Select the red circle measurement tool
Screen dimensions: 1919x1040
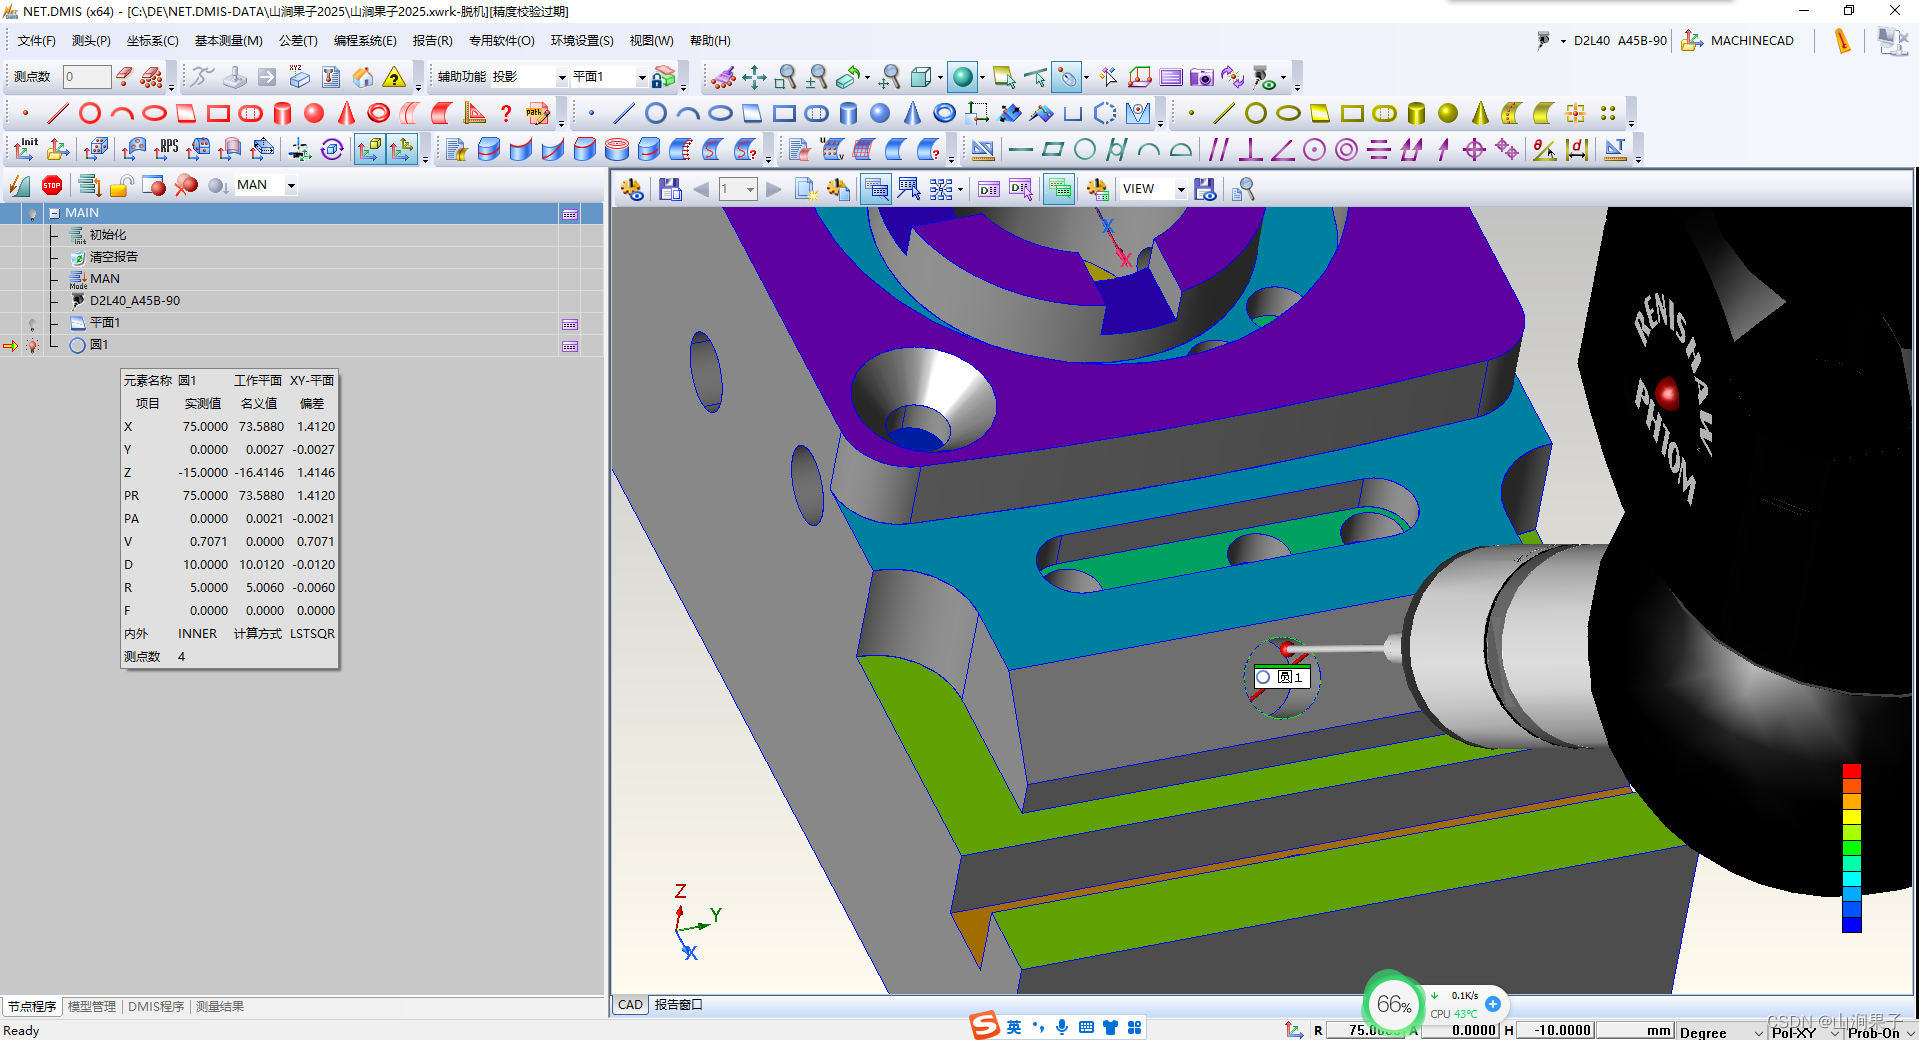90,113
